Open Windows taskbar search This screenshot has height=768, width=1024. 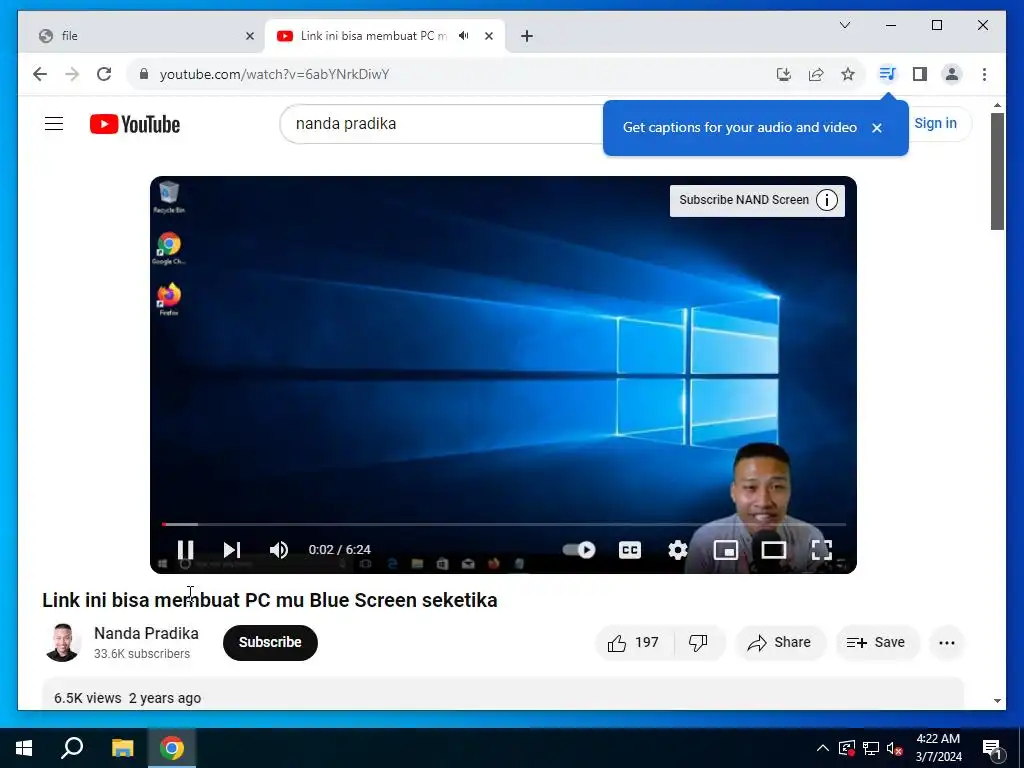(72, 748)
